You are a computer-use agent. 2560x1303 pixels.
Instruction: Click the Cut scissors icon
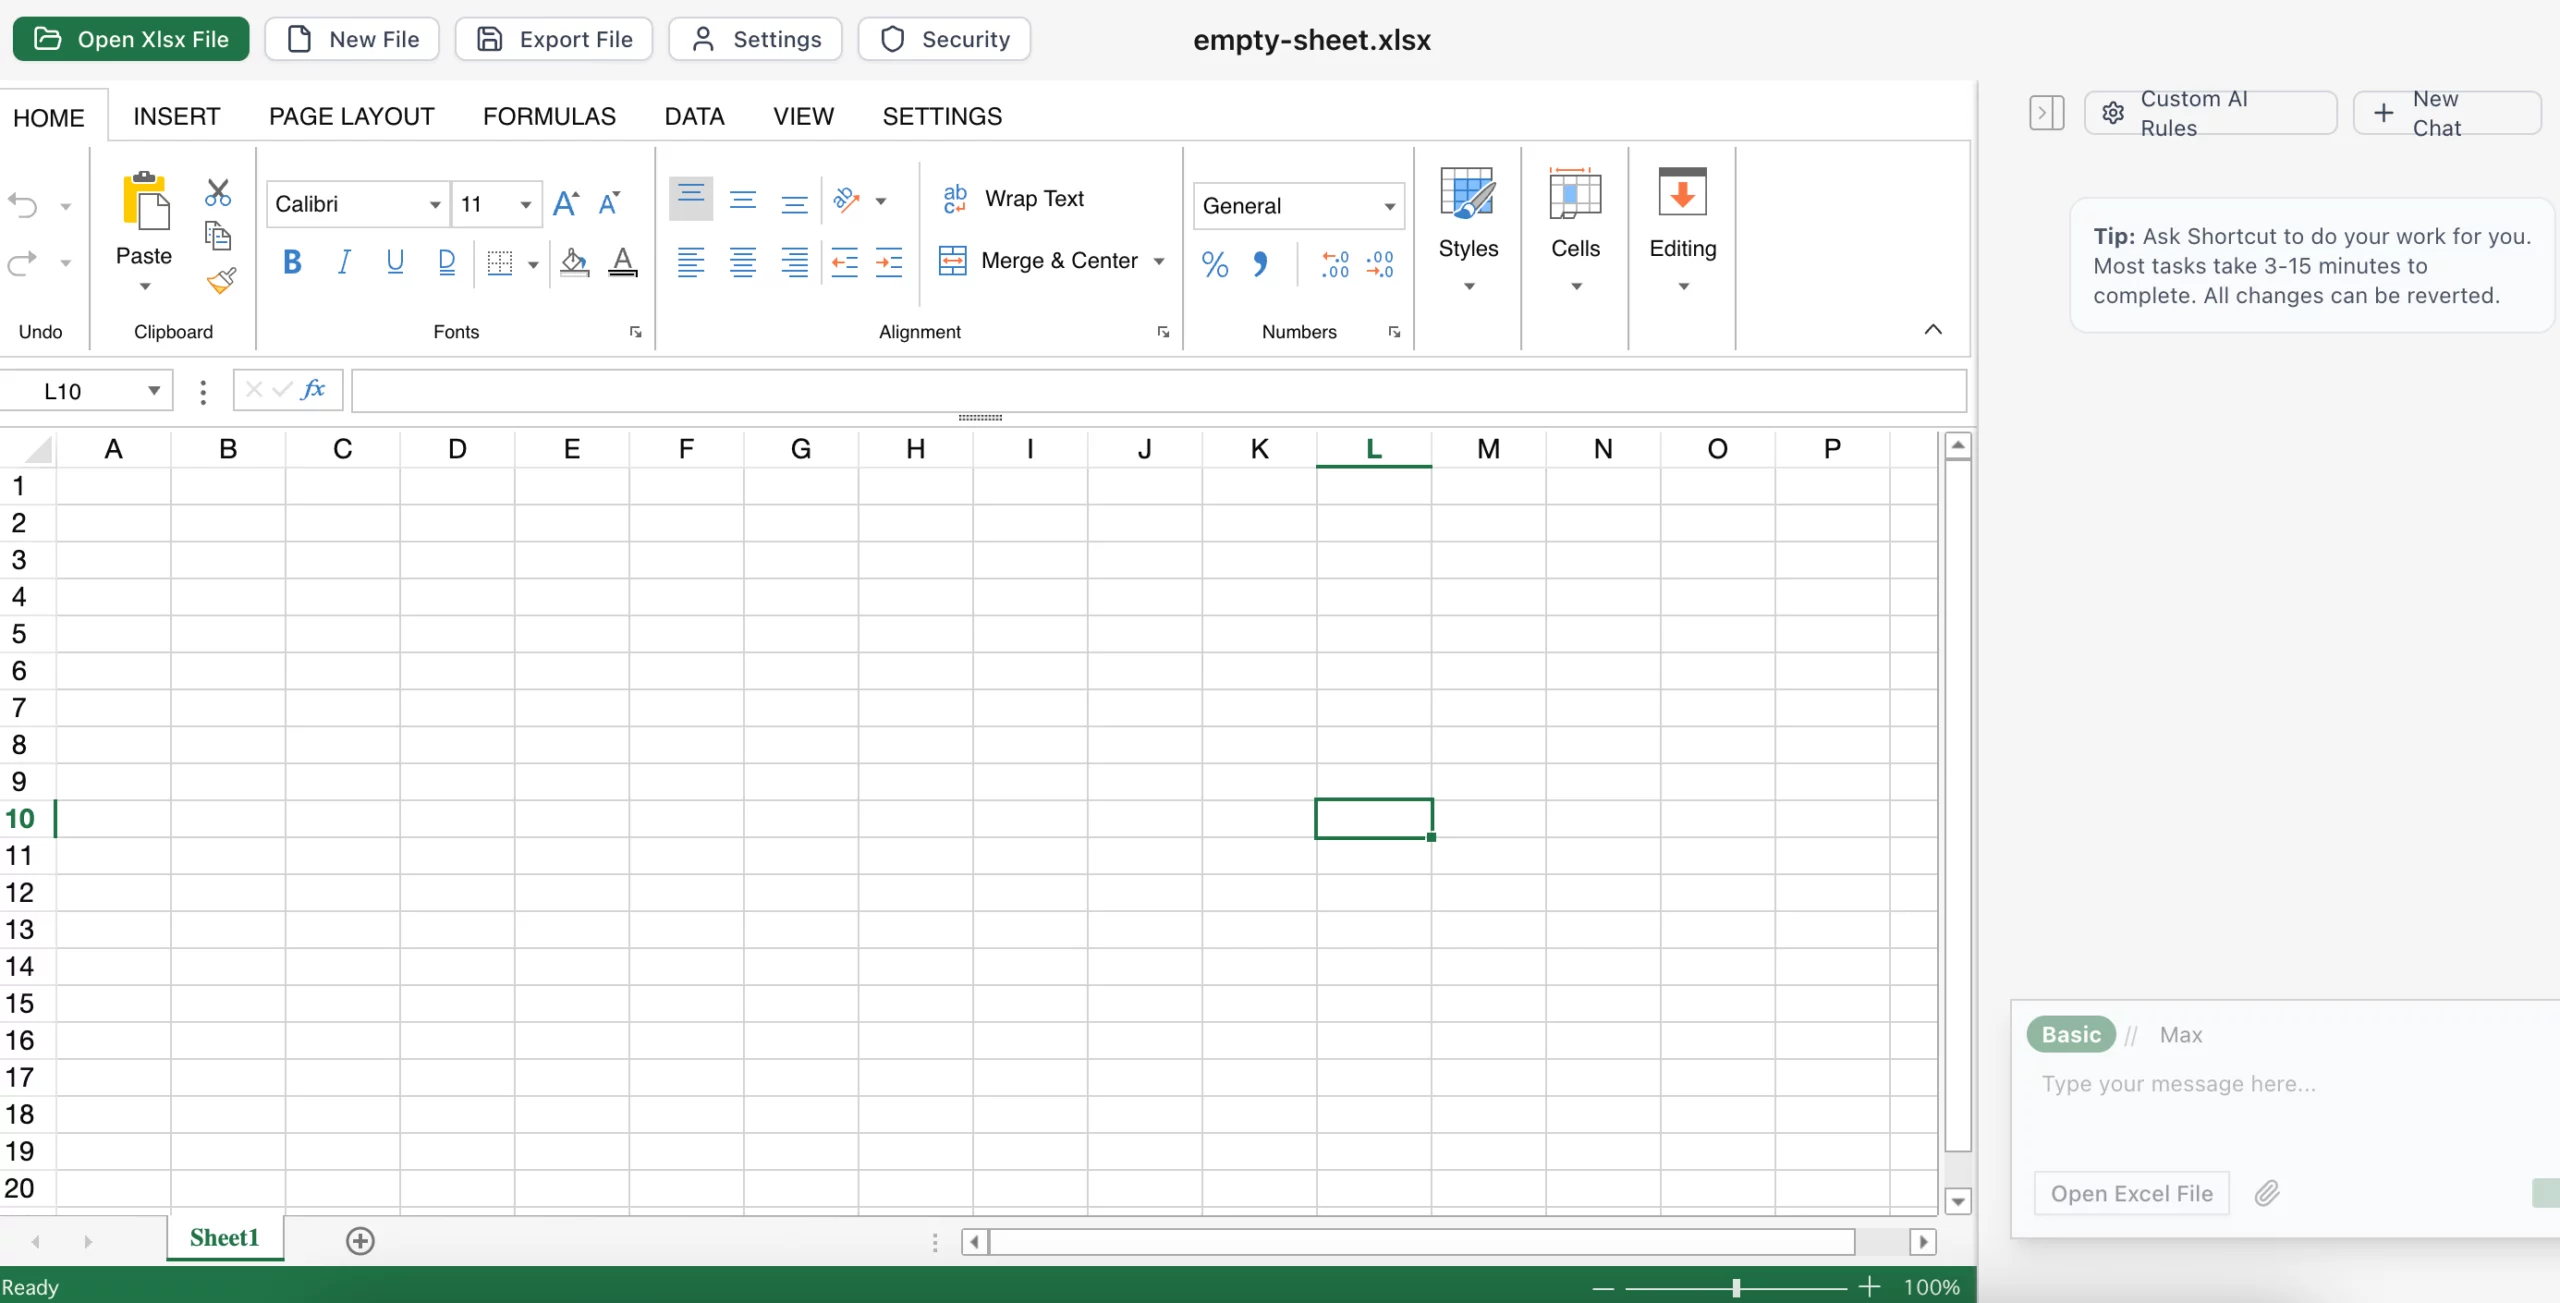[217, 192]
